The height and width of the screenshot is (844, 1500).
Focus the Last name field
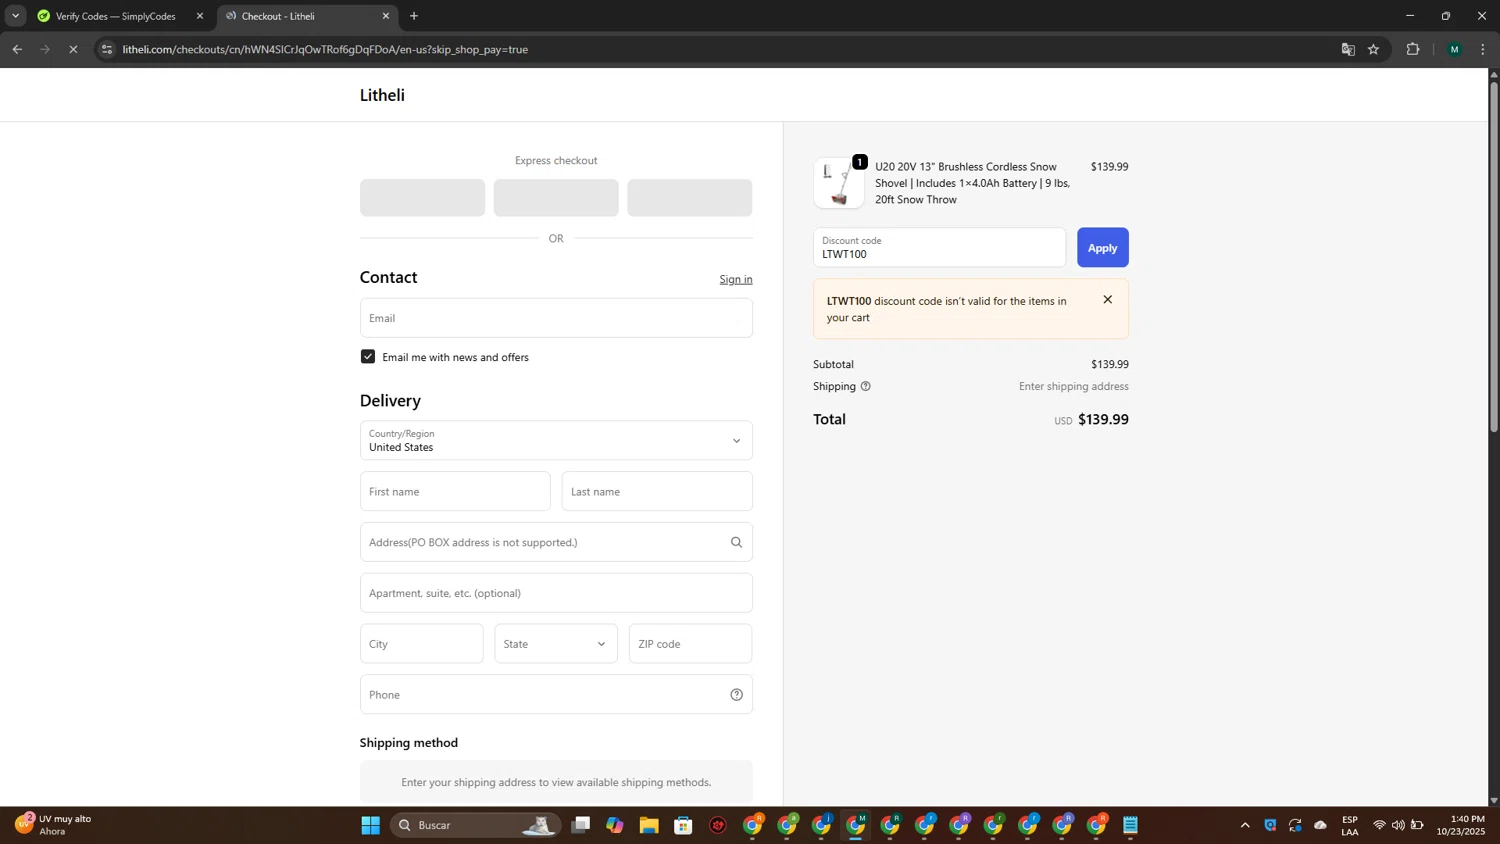point(657,491)
